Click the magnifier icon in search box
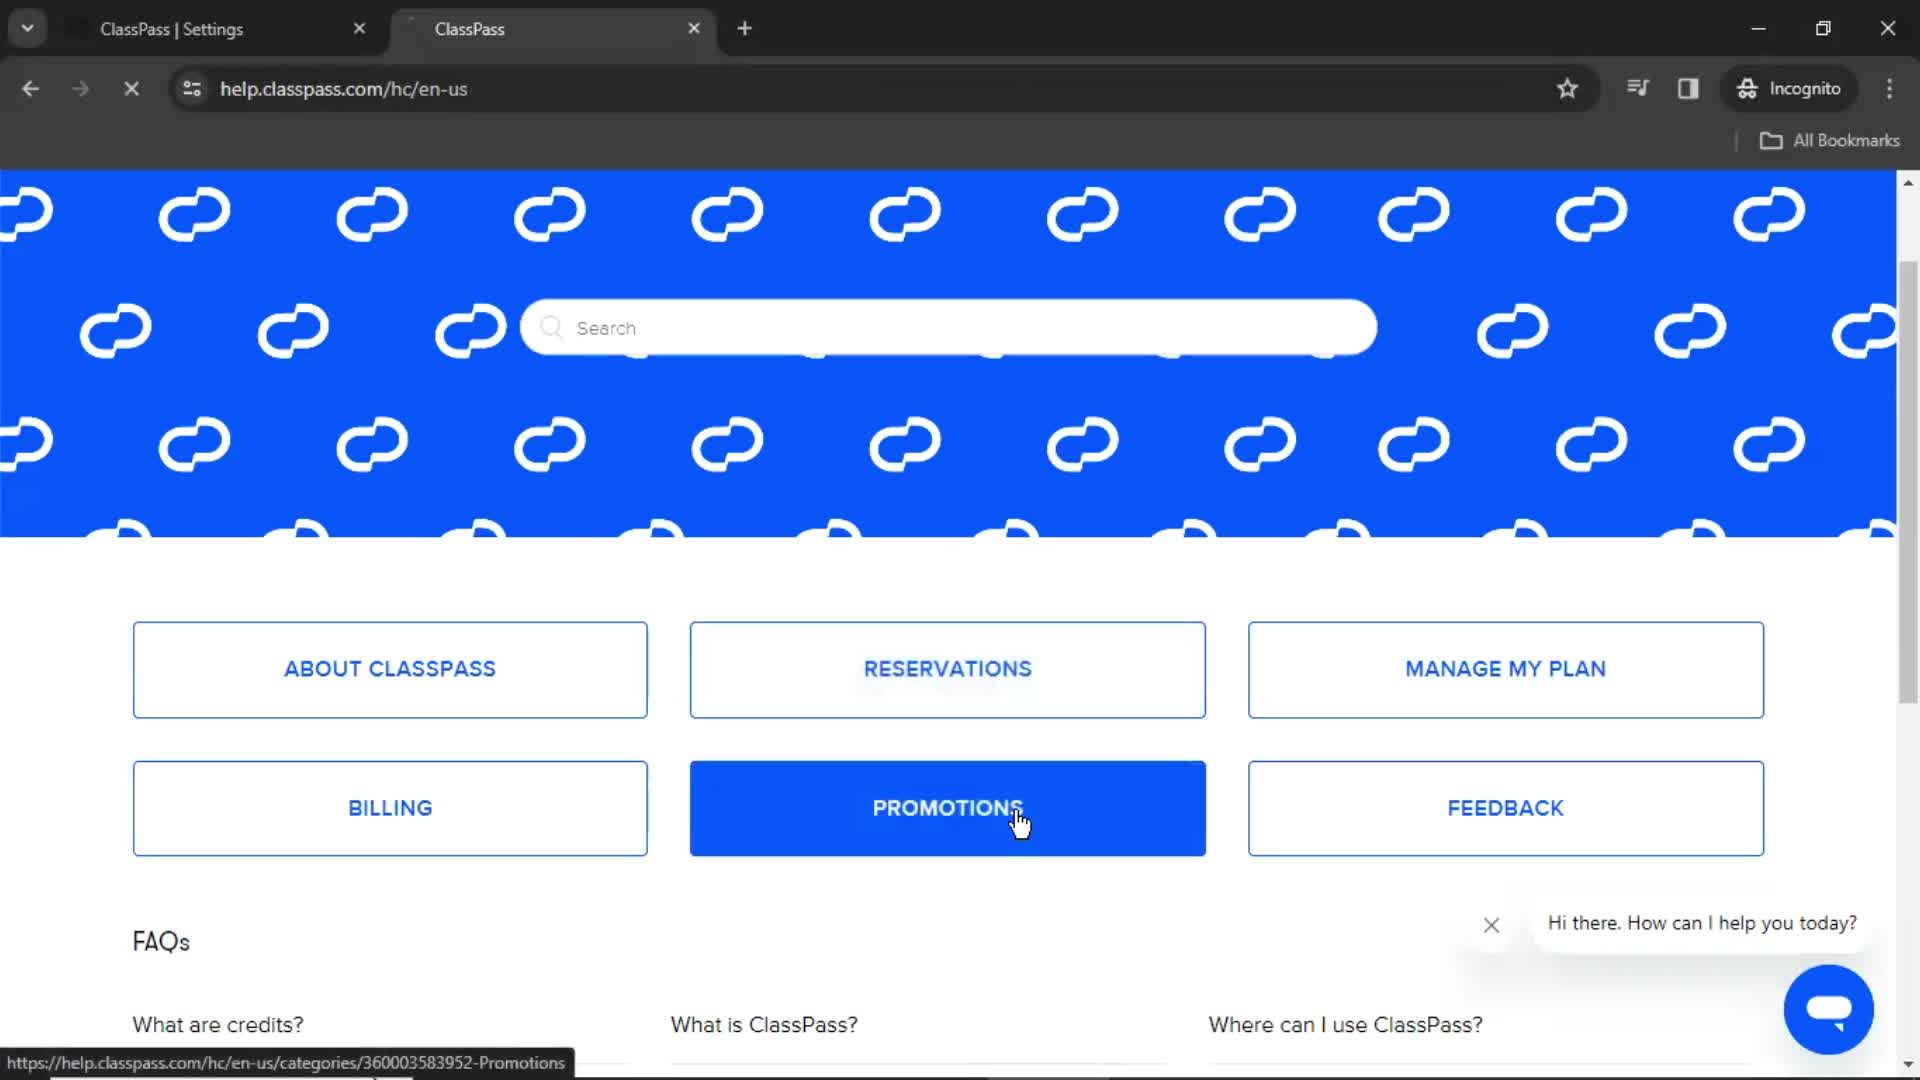 coord(551,328)
